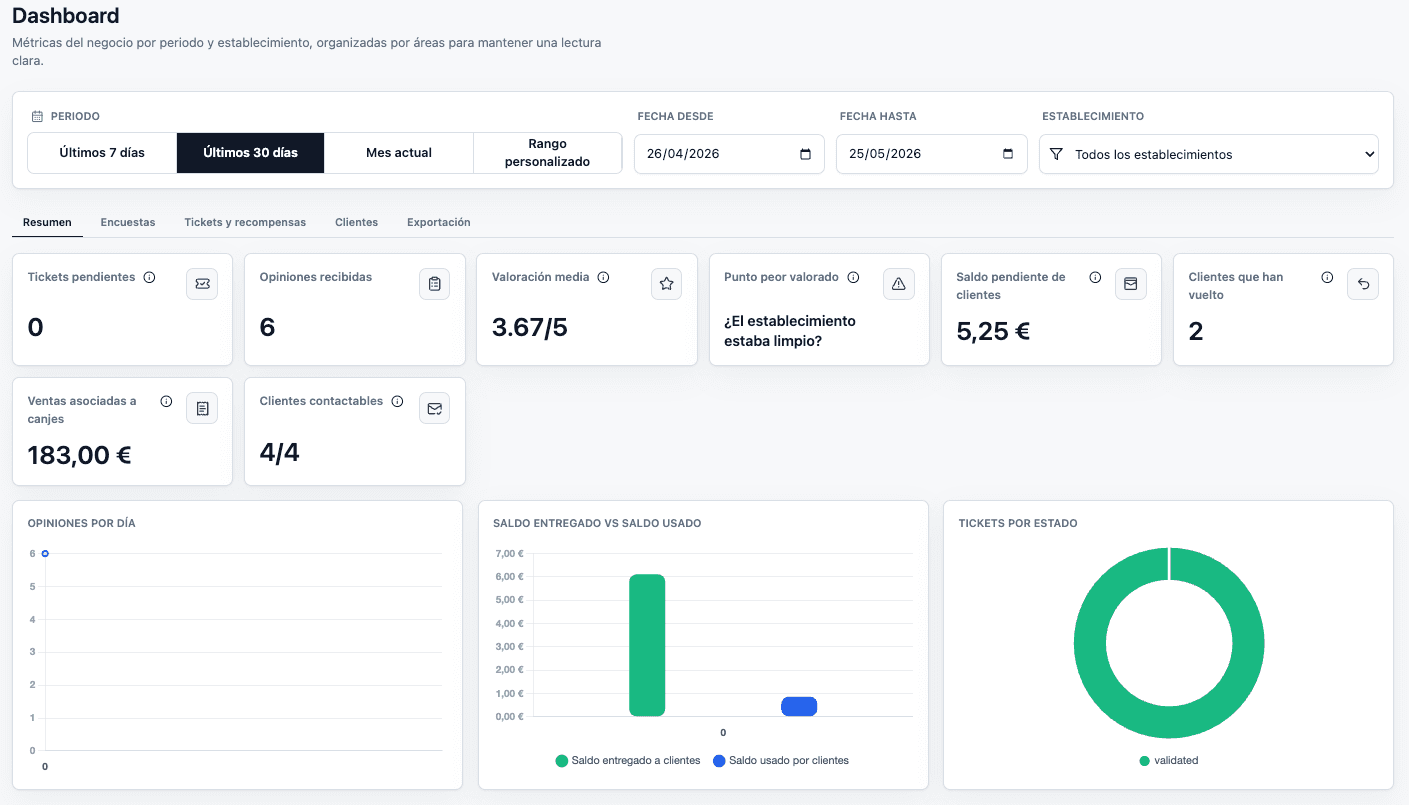Click the warning triangle icon on Punto peor valorado
This screenshot has width=1409, height=805.
[898, 284]
